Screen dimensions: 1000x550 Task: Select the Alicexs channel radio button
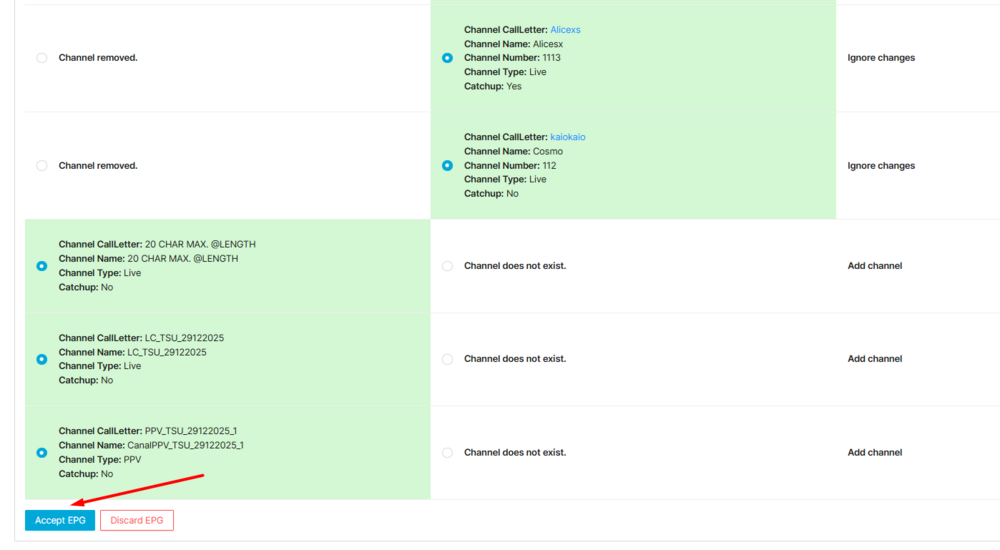pos(447,58)
